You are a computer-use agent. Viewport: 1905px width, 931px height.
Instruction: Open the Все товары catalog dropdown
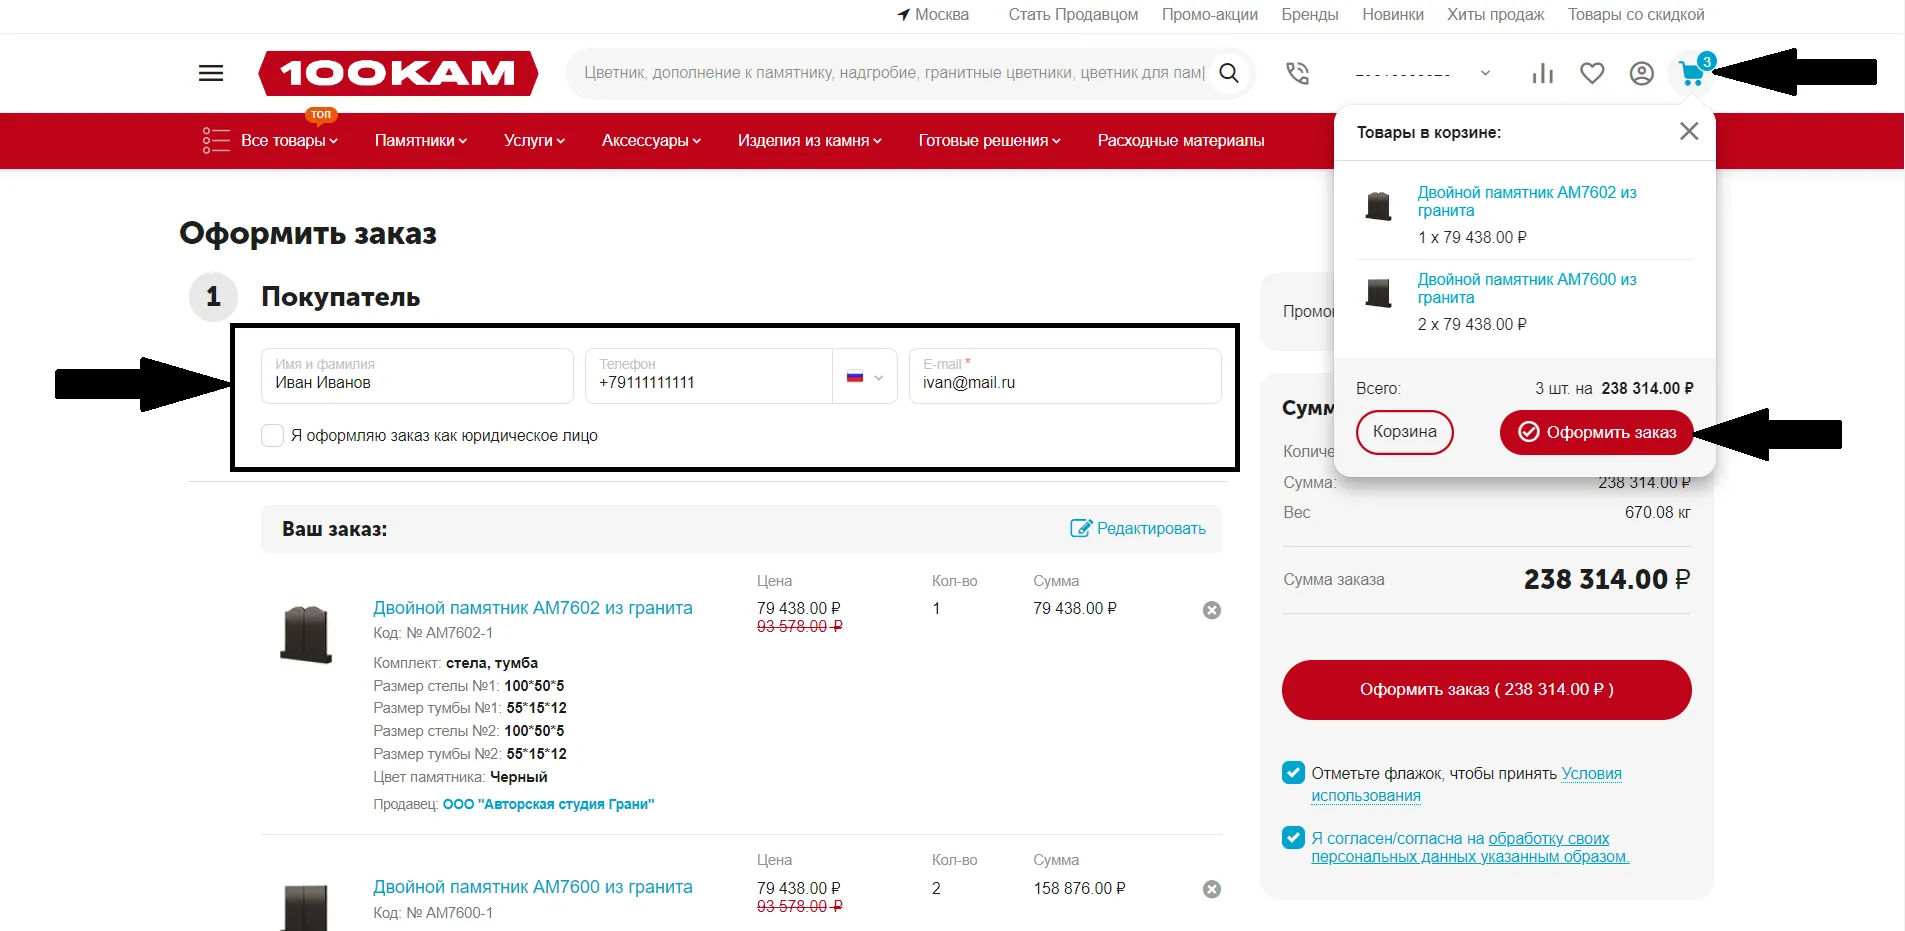pos(288,141)
